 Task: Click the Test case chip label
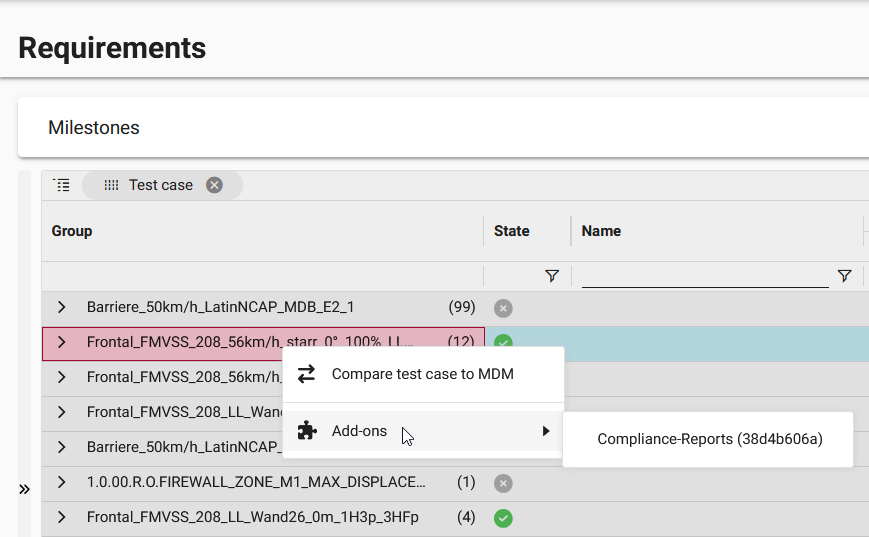point(161,185)
